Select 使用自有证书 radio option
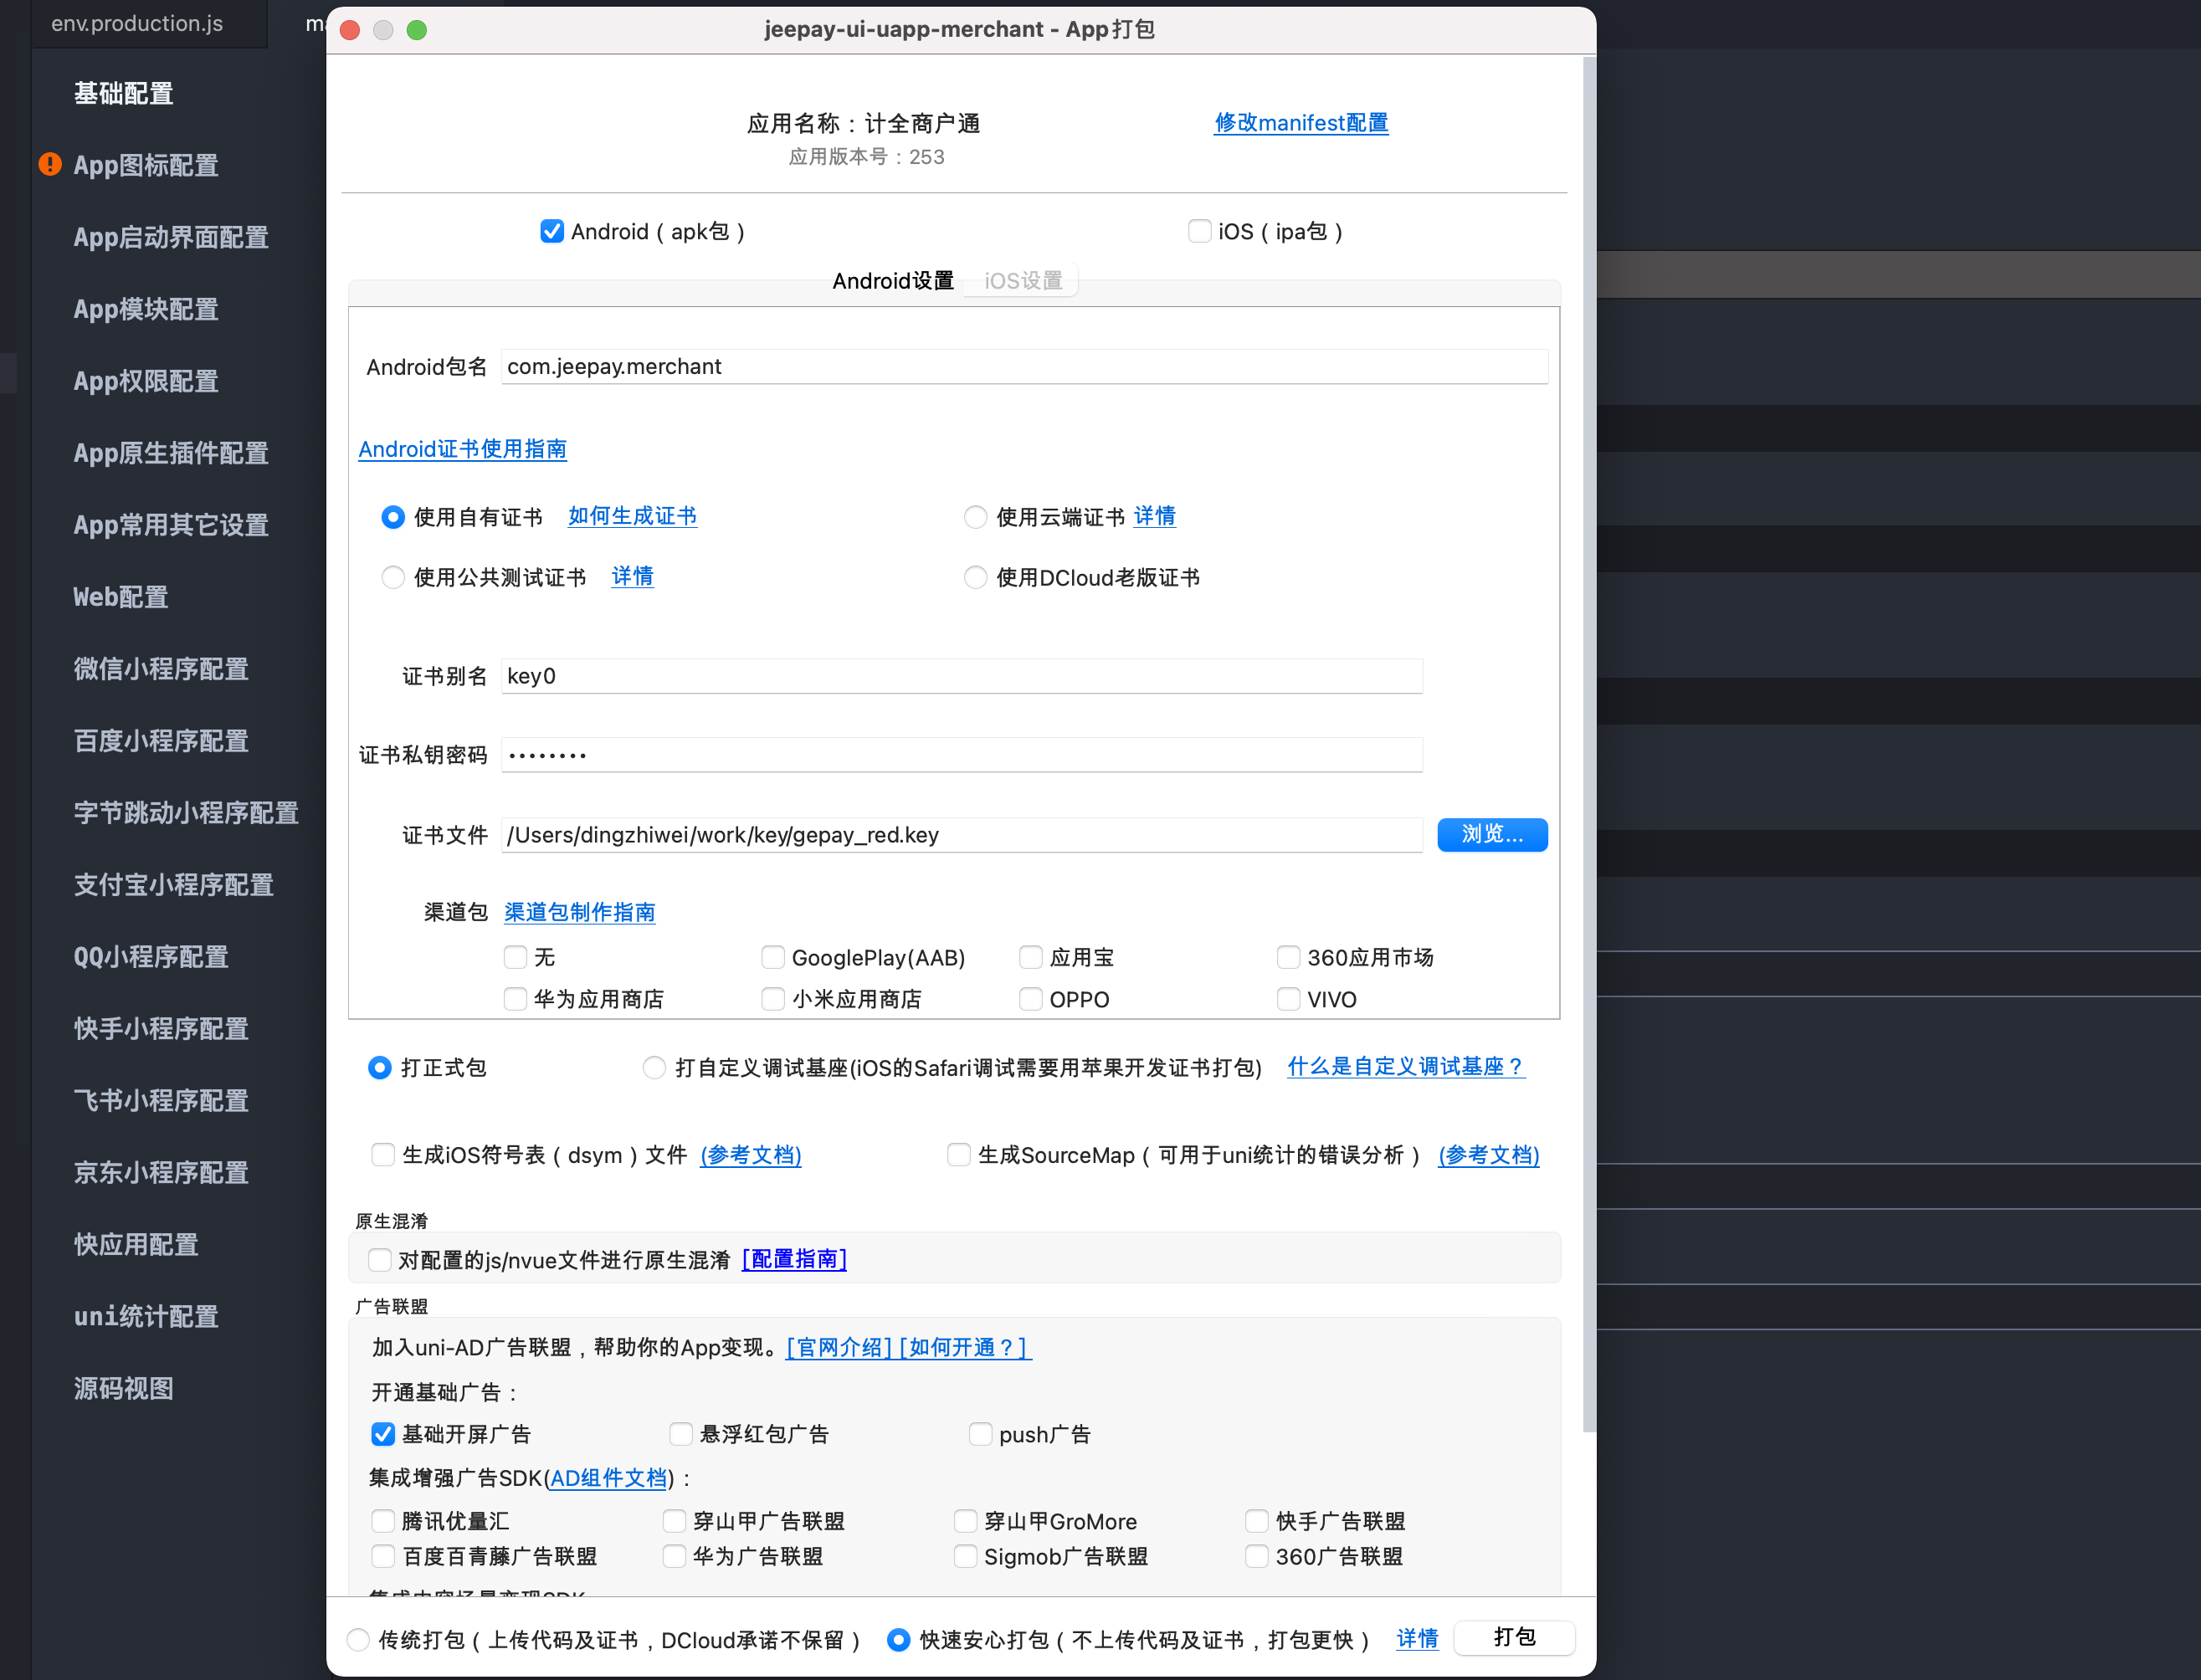 point(393,517)
